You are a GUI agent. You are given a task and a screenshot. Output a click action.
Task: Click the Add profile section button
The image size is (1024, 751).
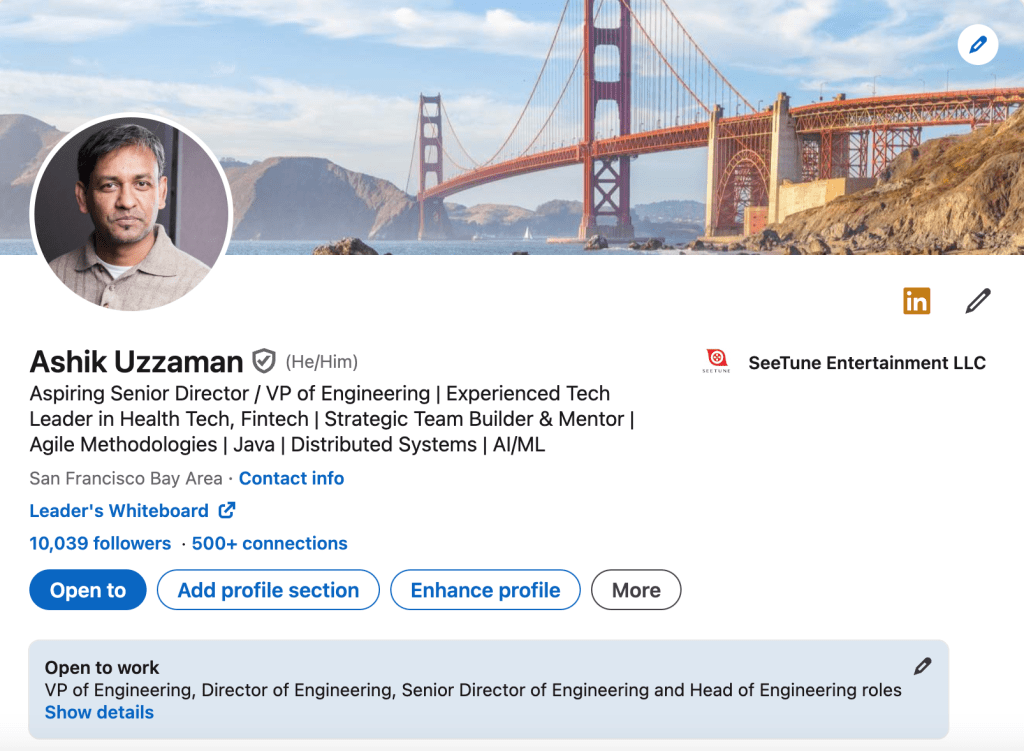[x=268, y=590]
